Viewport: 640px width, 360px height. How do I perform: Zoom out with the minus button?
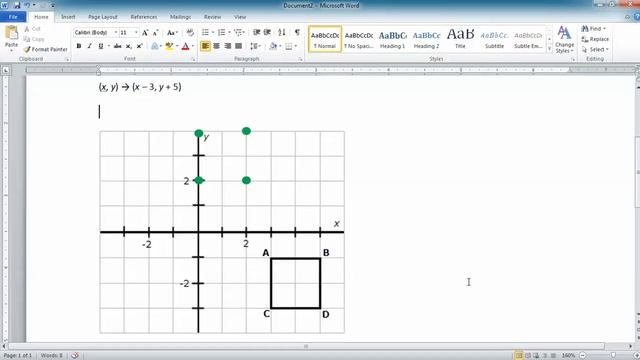click(582, 356)
